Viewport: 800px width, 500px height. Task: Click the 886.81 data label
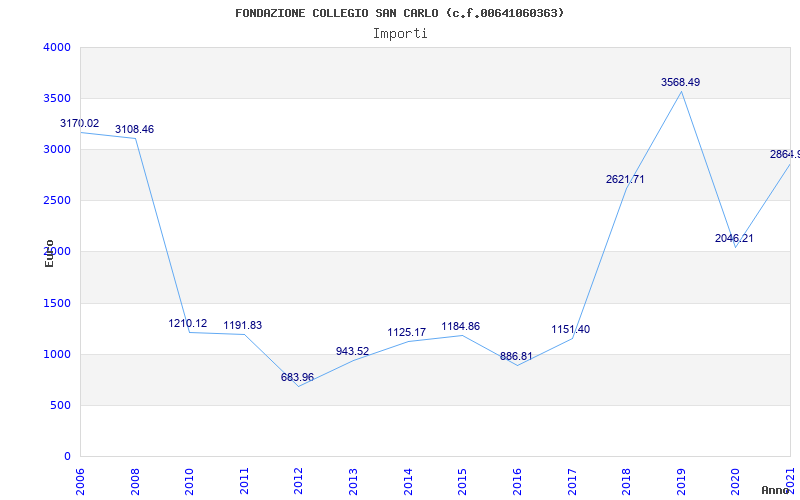516,357
